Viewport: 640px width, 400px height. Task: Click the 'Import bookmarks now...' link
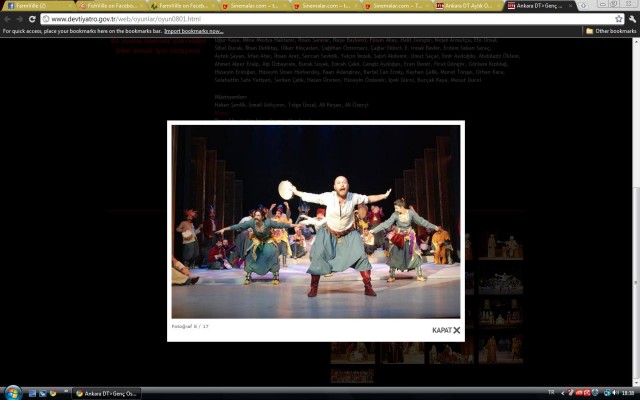point(193,31)
